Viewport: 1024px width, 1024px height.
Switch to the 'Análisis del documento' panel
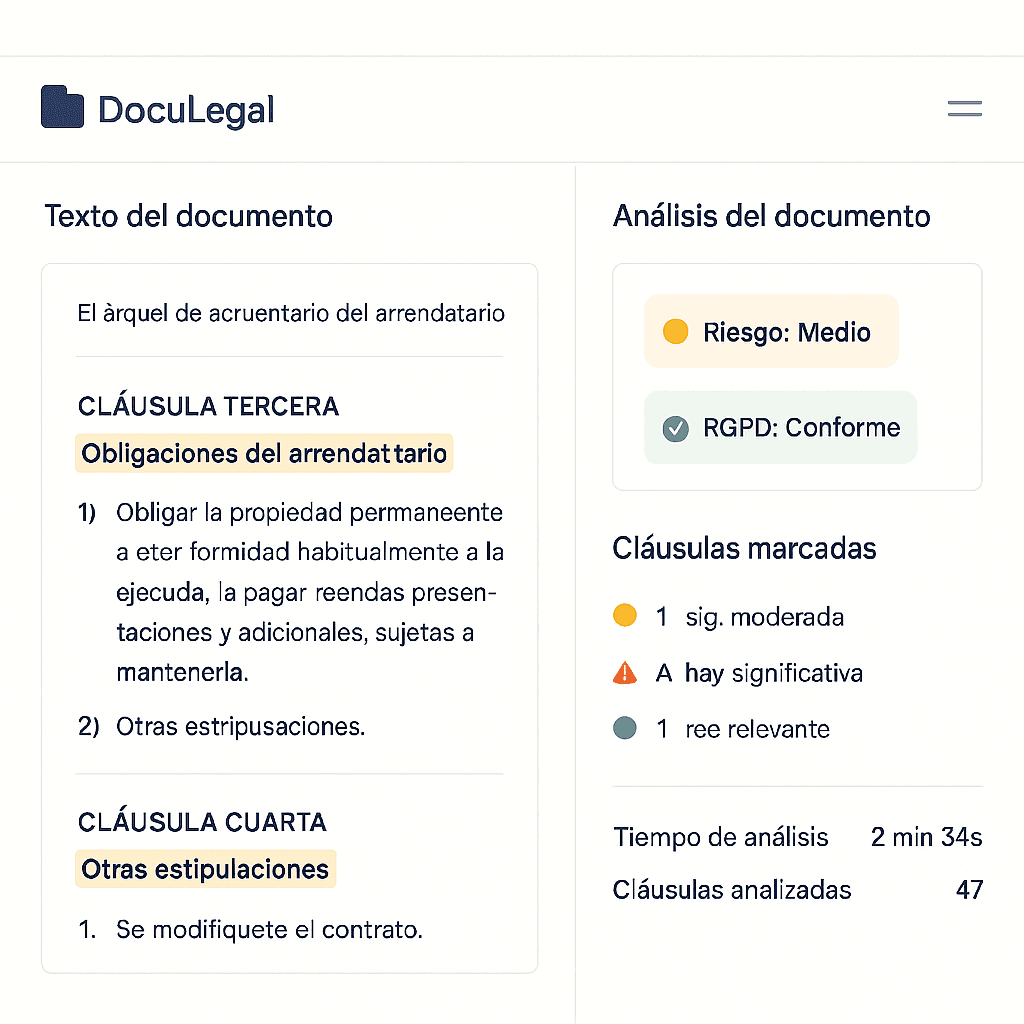(x=772, y=215)
